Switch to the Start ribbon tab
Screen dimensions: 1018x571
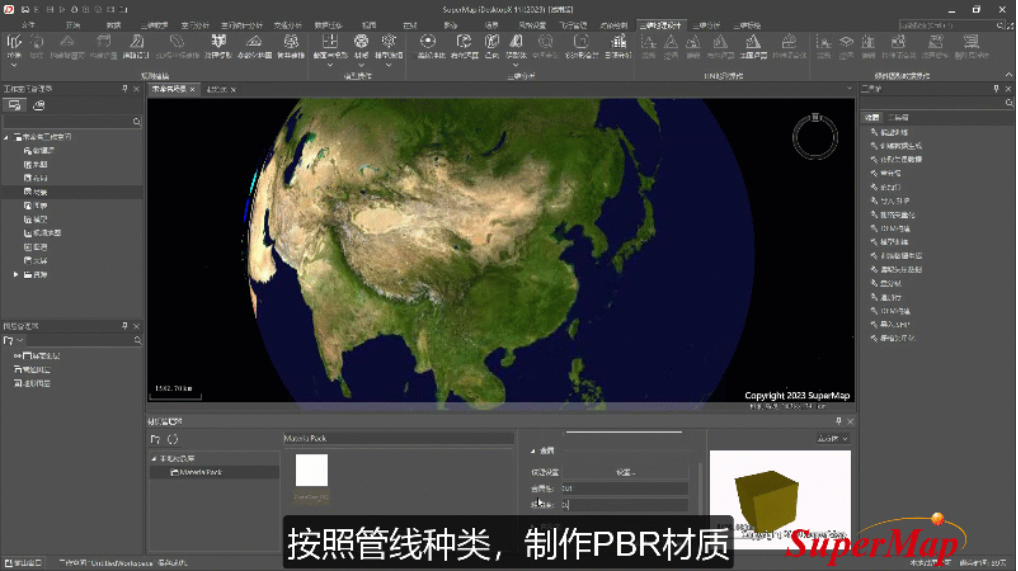(x=73, y=25)
